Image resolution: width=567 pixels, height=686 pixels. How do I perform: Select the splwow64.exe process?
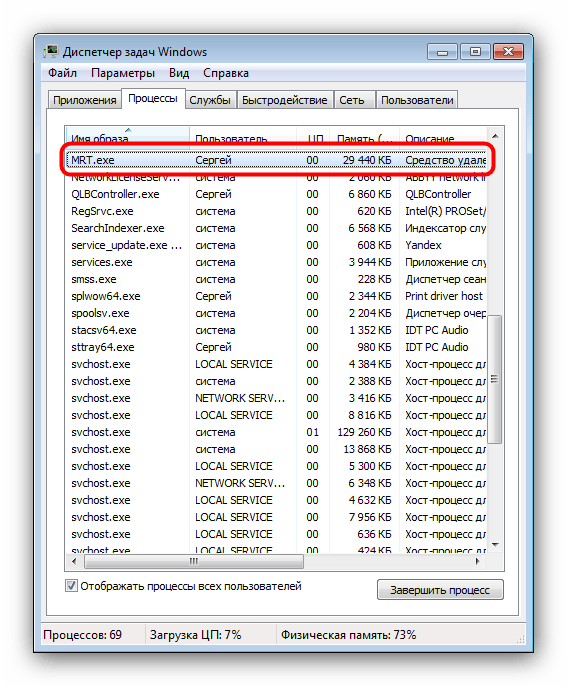click(276, 296)
